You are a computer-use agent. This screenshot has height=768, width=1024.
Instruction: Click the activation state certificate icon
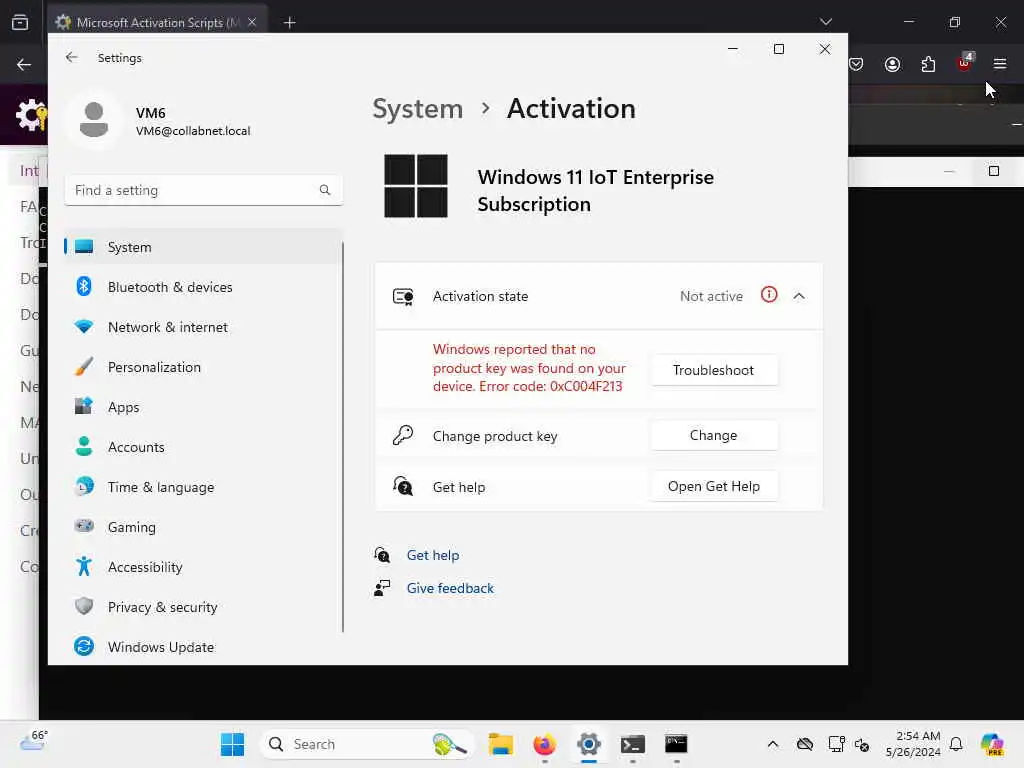(x=403, y=296)
